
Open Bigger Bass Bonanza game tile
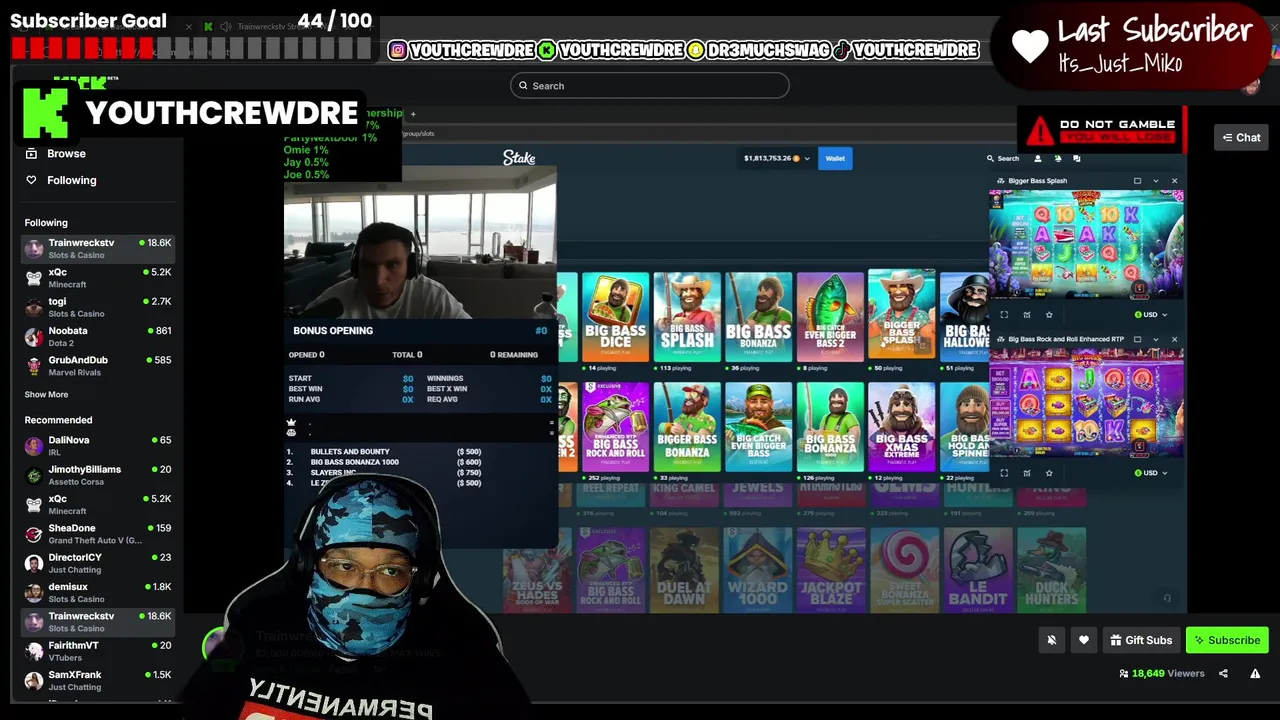pyautogui.click(x=687, y=427)
